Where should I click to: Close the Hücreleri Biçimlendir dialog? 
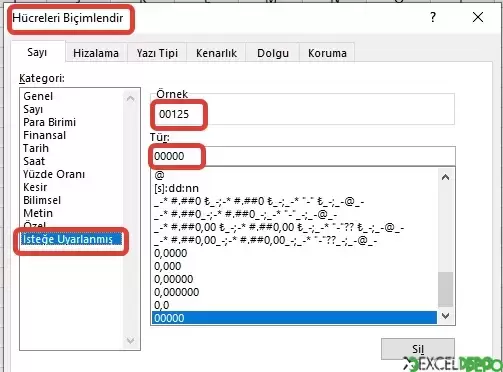coord(478,17)
